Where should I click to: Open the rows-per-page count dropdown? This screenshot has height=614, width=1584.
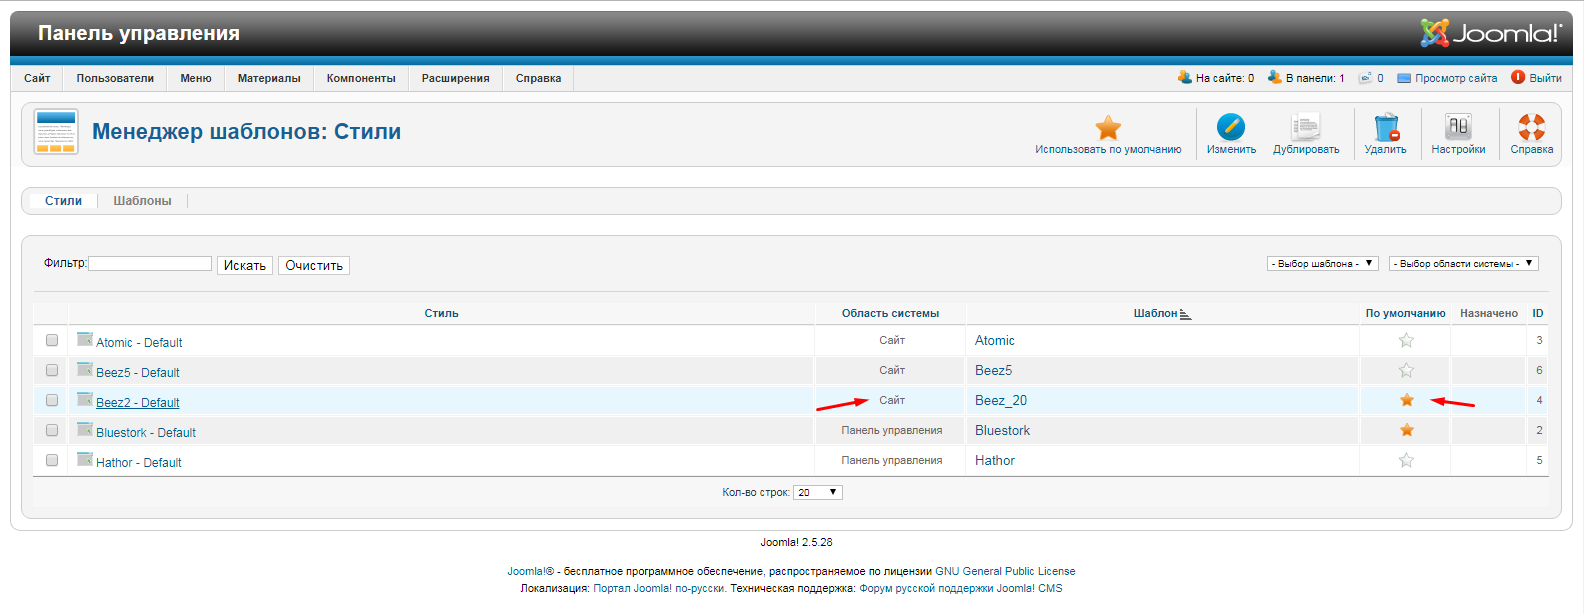click(817, 493)
